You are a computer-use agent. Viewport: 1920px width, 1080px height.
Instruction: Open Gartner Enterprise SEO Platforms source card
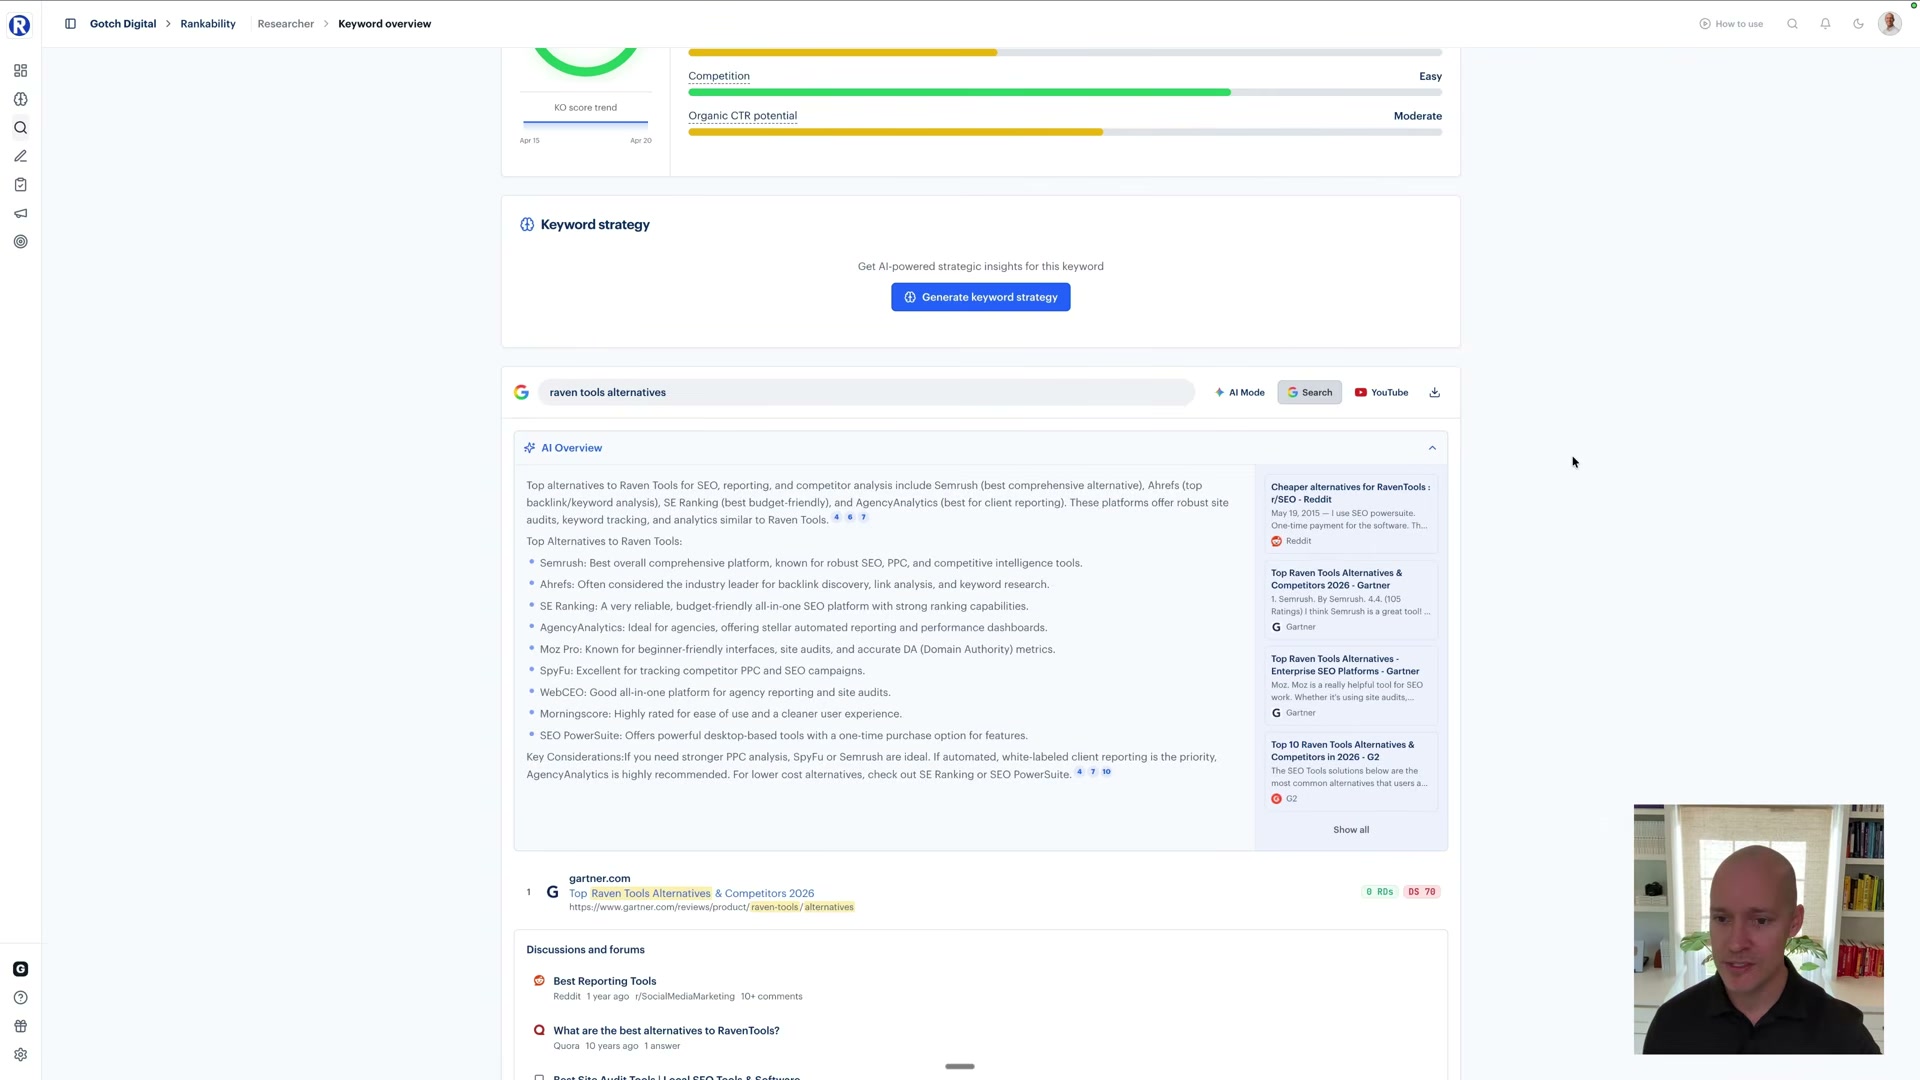1351,686
